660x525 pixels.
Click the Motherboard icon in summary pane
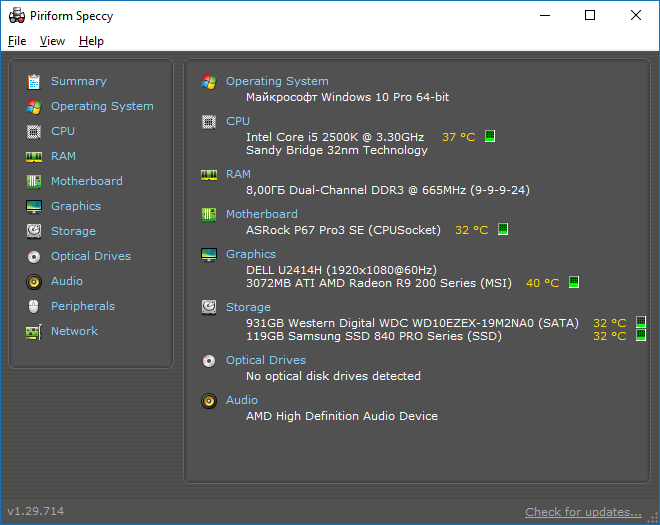click(209, 215)
